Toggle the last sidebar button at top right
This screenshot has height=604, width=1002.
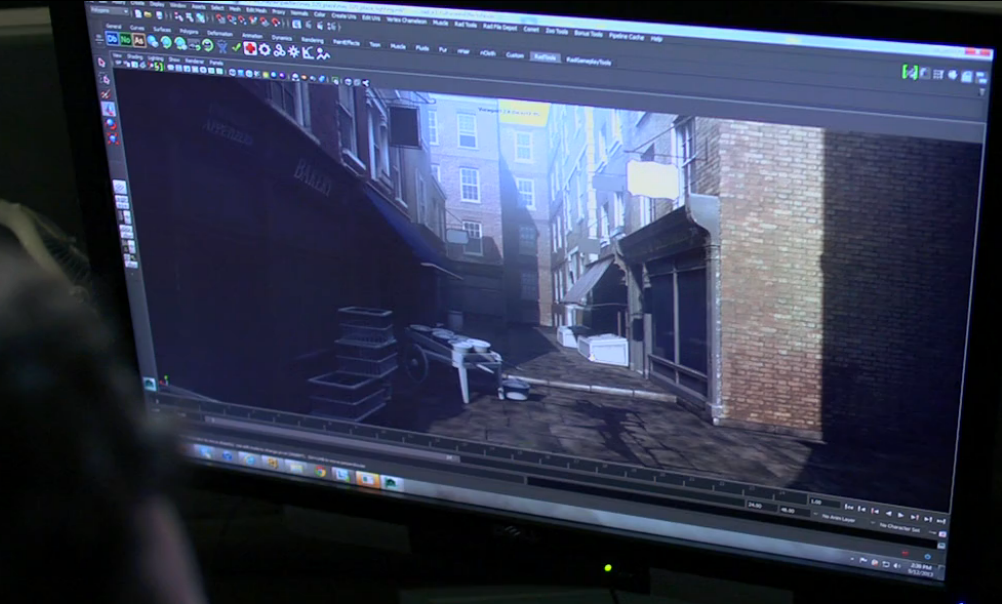click(x=980, y=77)
